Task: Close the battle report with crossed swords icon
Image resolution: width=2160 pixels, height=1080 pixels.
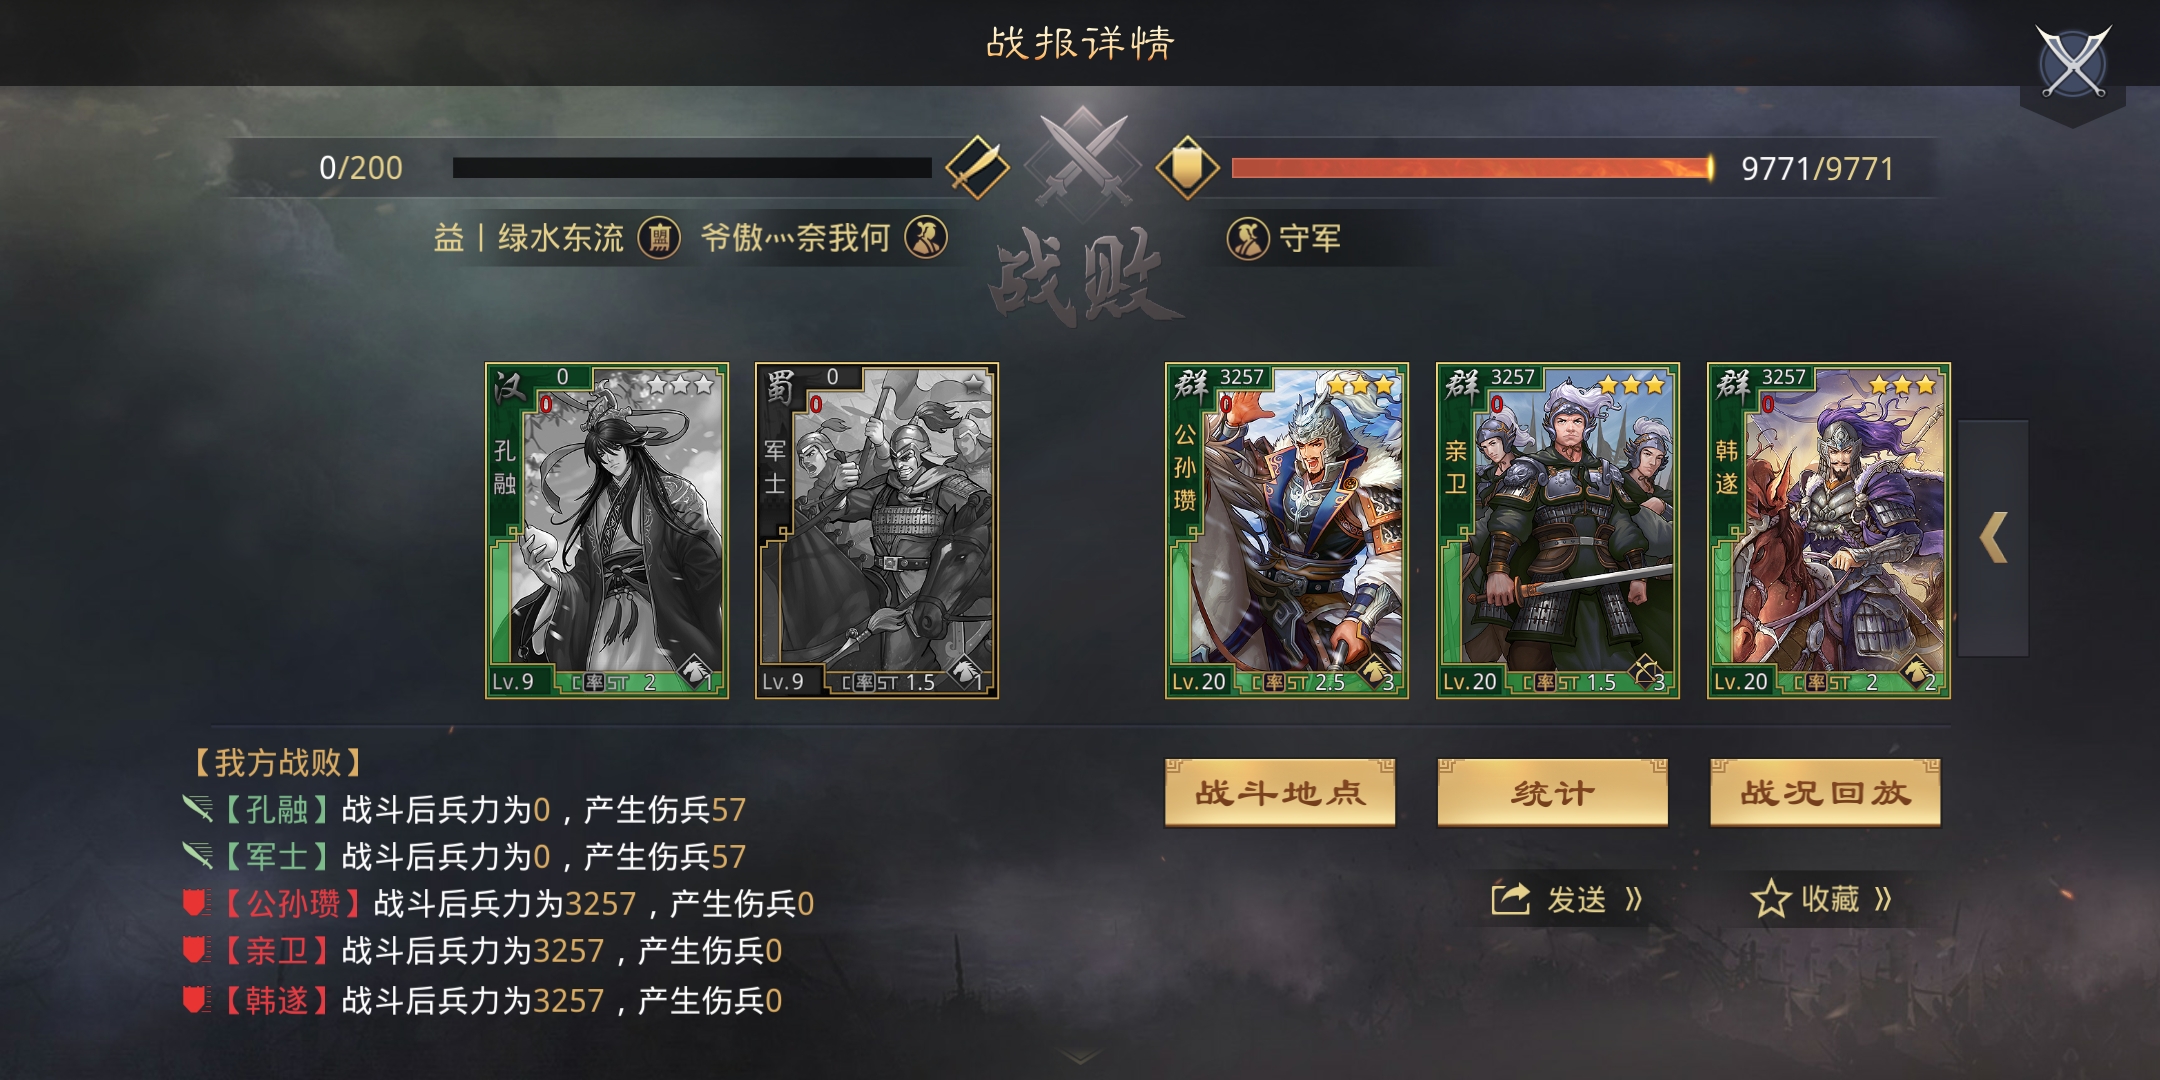Action: tap(2073, 62)
